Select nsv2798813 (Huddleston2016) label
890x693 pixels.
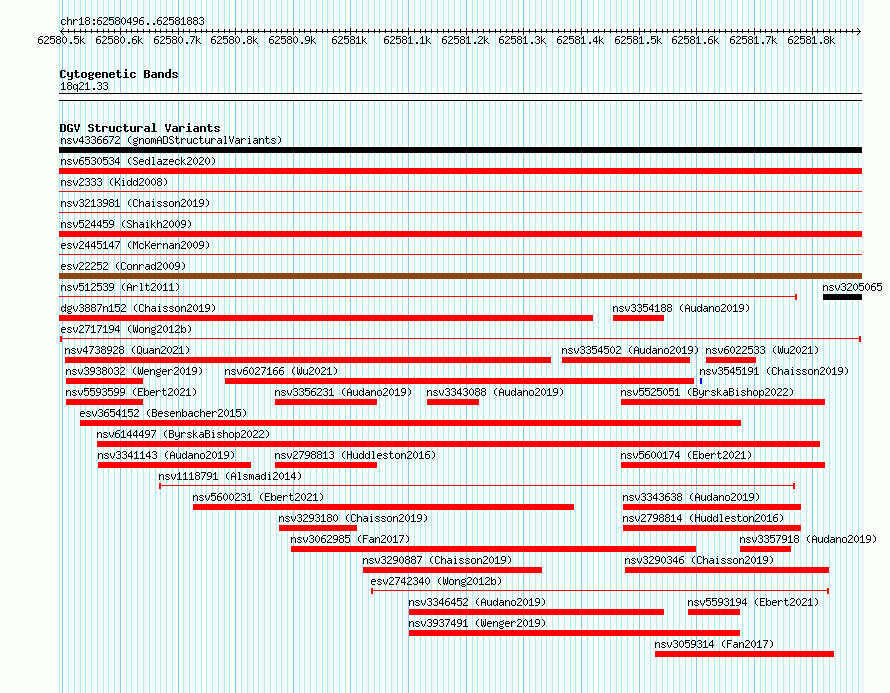[x=355, y=455]
